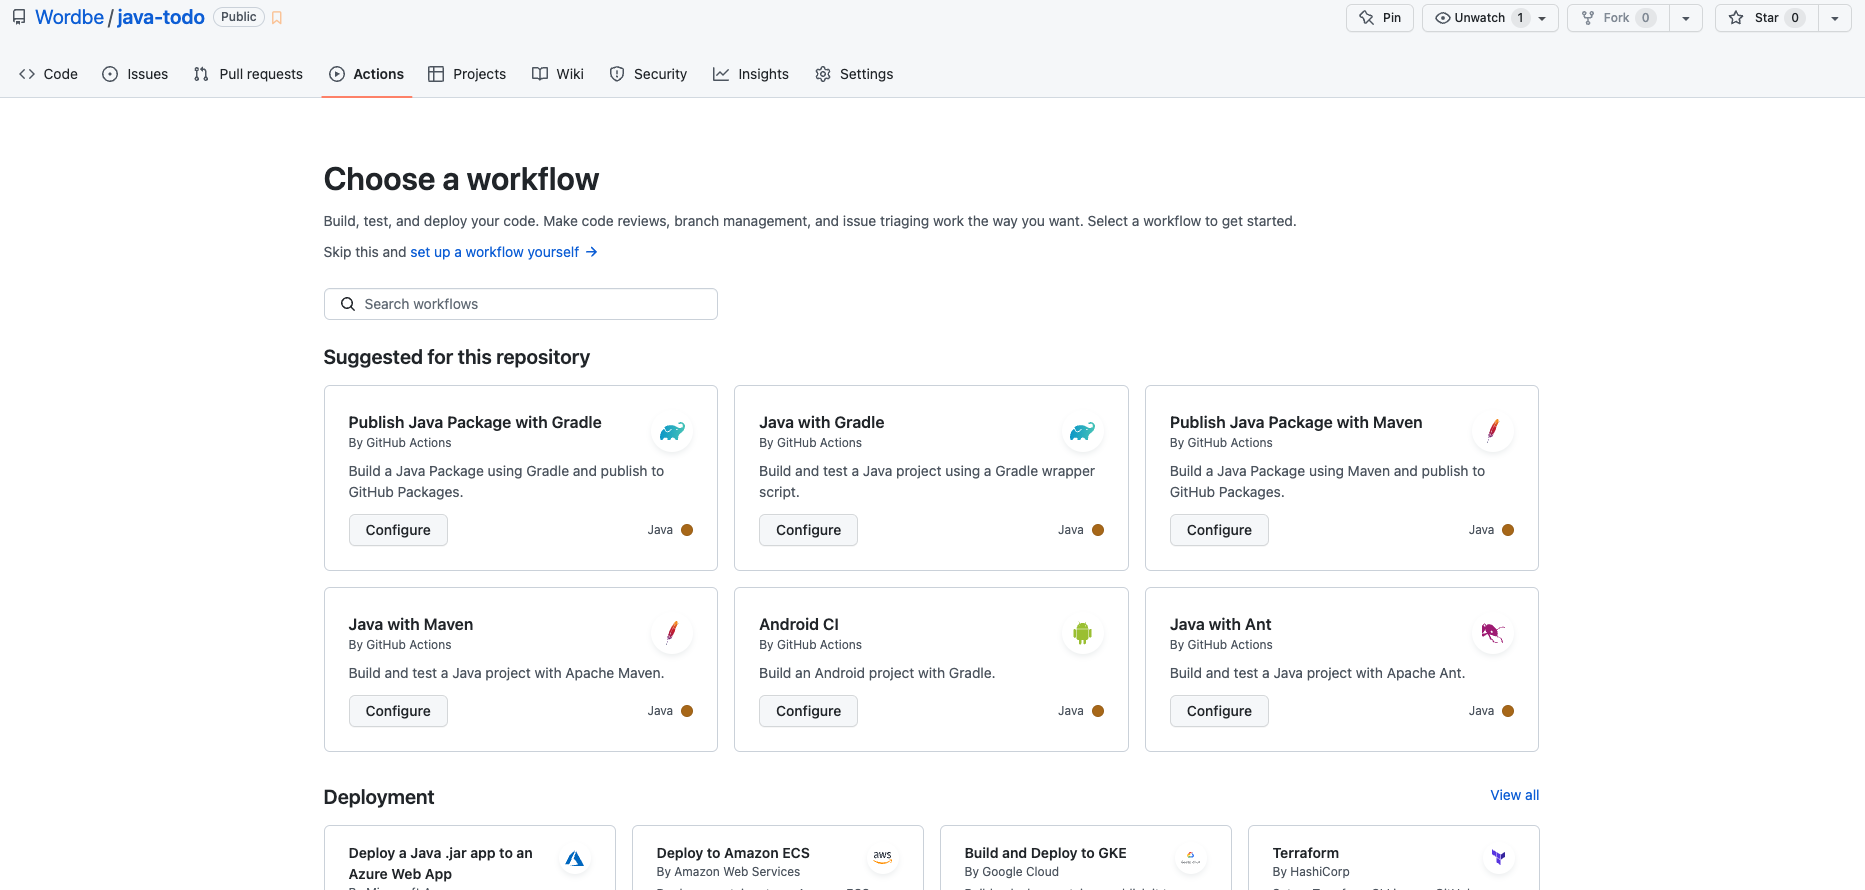This screenshot has width=1865, height=890.
Task: Click the eye icon on the Unwatch button
Action: coord(1443,18)
